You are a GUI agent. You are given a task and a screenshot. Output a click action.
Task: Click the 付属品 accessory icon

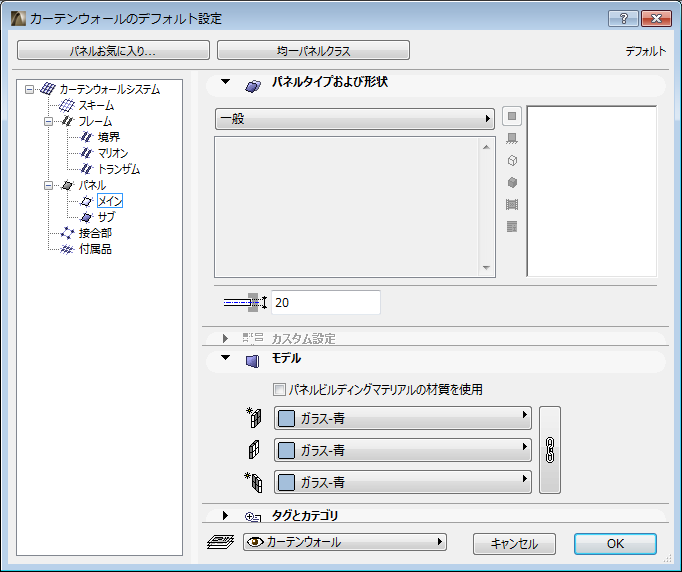coord(67,249)
